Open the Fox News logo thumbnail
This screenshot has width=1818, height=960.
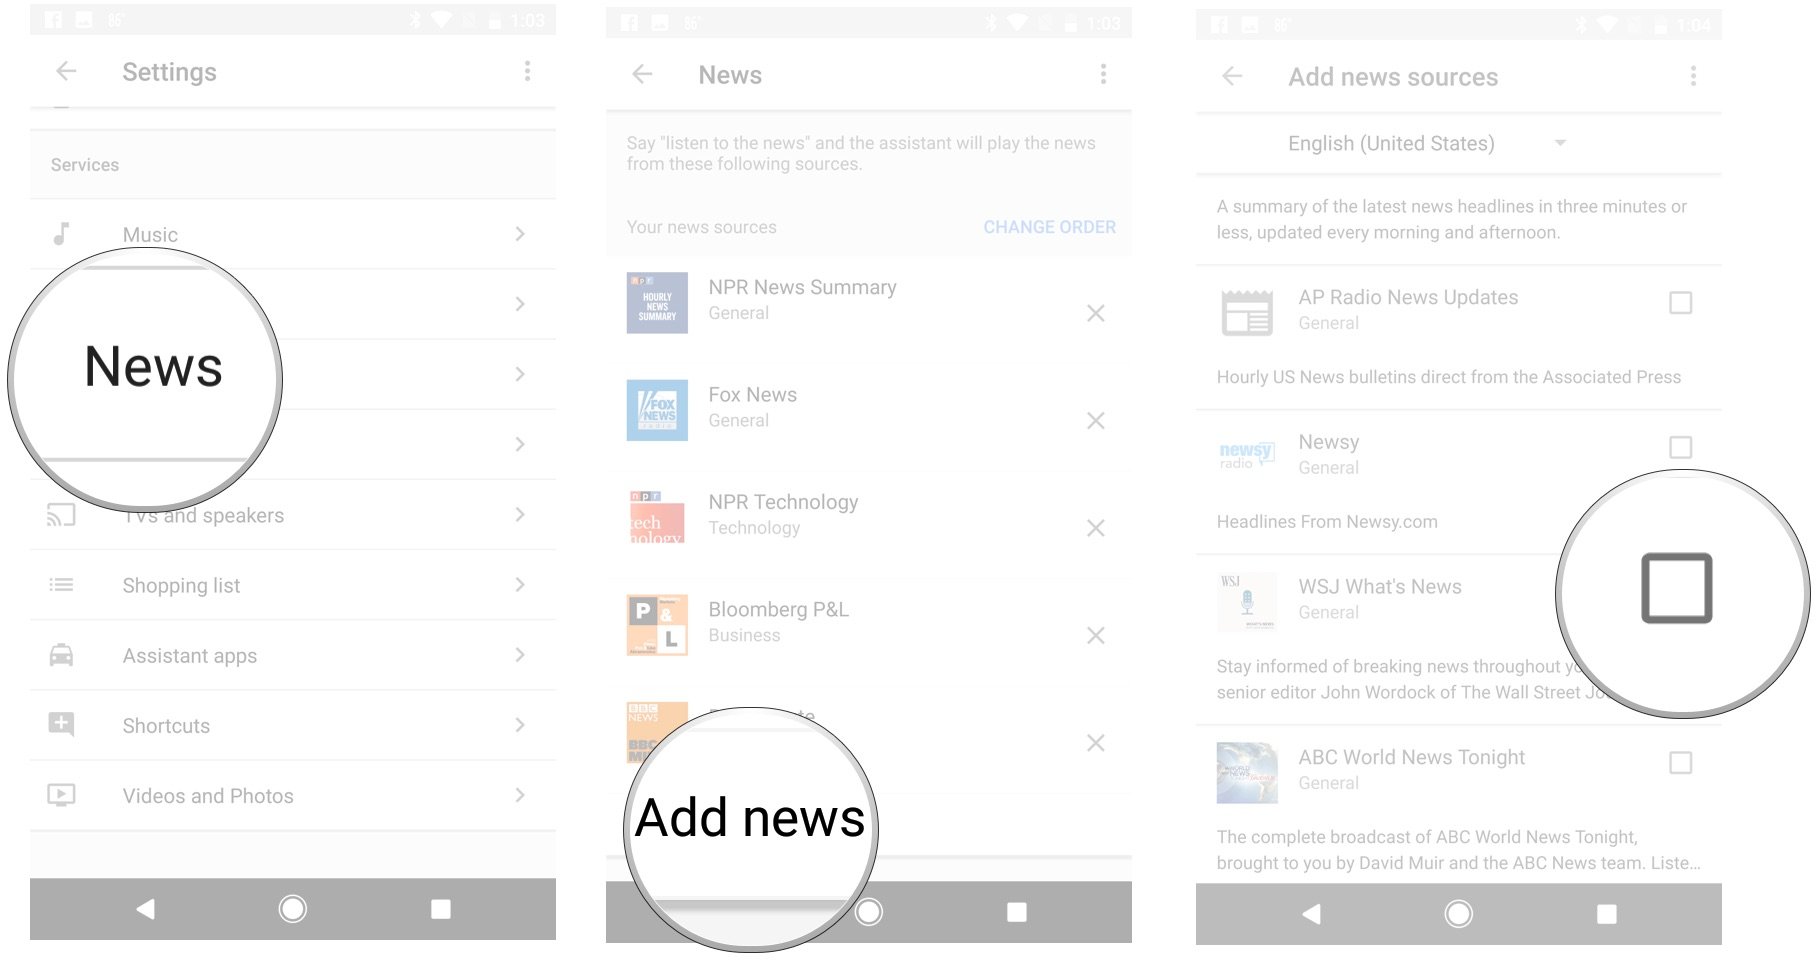coord(657,410)
